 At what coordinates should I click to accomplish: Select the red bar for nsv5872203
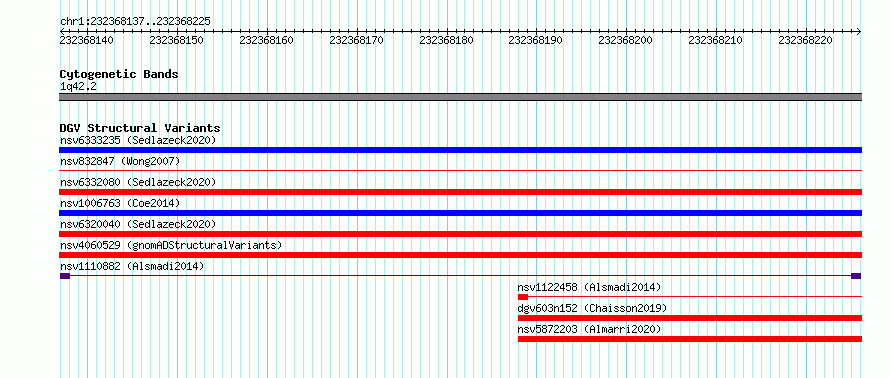point(690,339)
